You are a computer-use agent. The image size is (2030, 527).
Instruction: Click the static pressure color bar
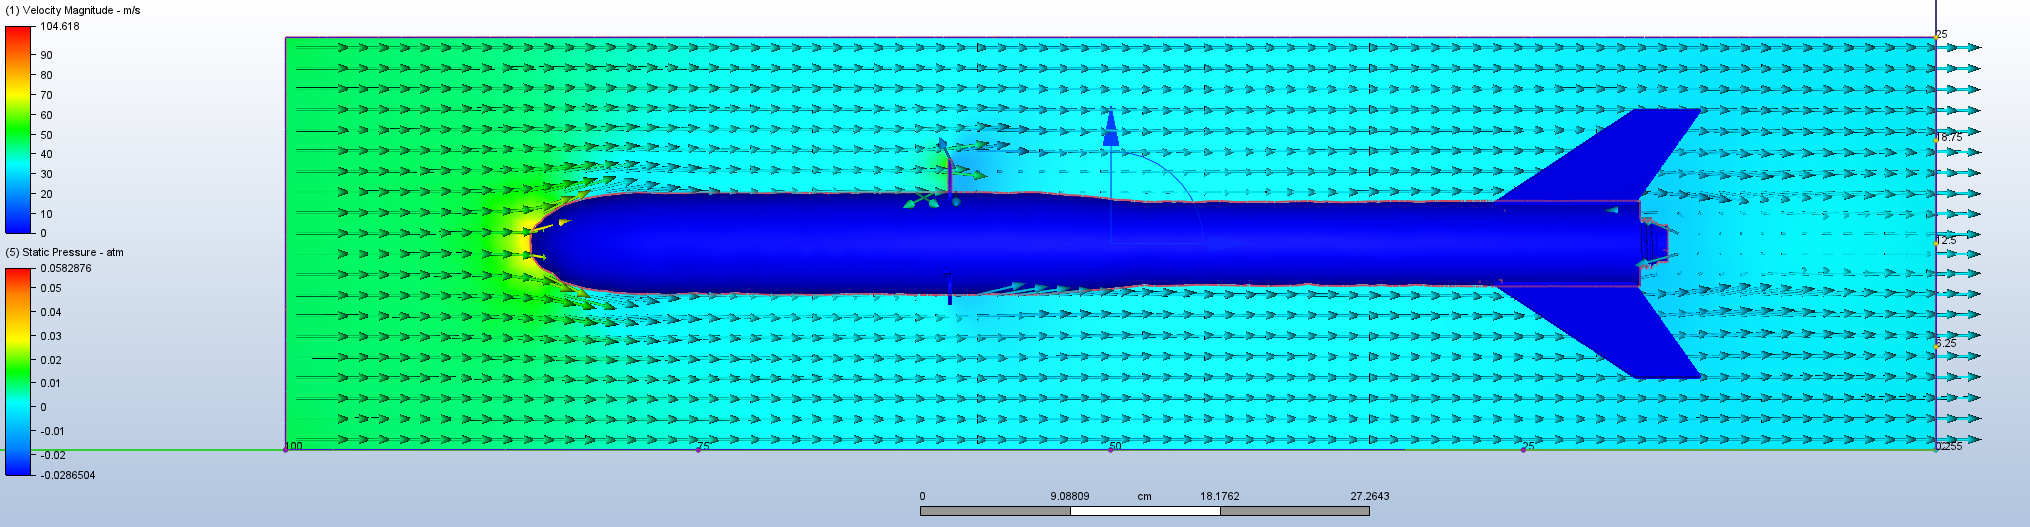[x=18, y=371]
